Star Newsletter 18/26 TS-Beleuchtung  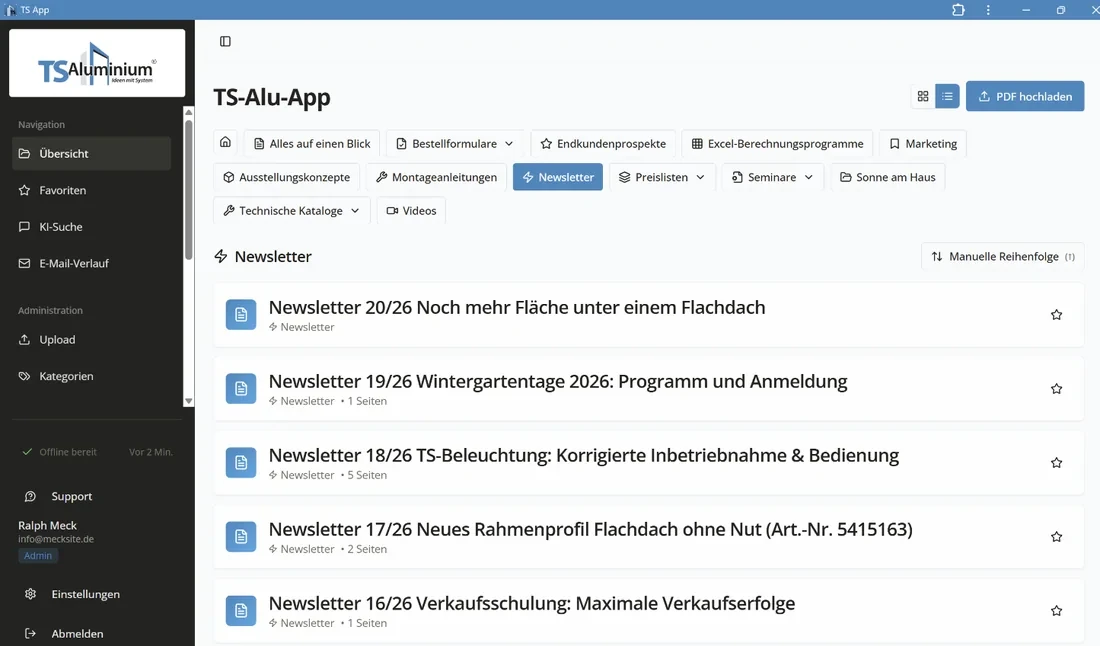[1057, 463]
